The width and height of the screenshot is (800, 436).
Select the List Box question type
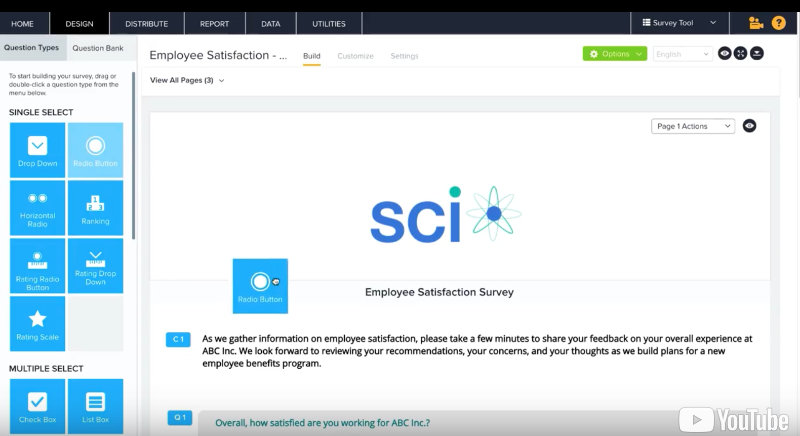point(95,406)
